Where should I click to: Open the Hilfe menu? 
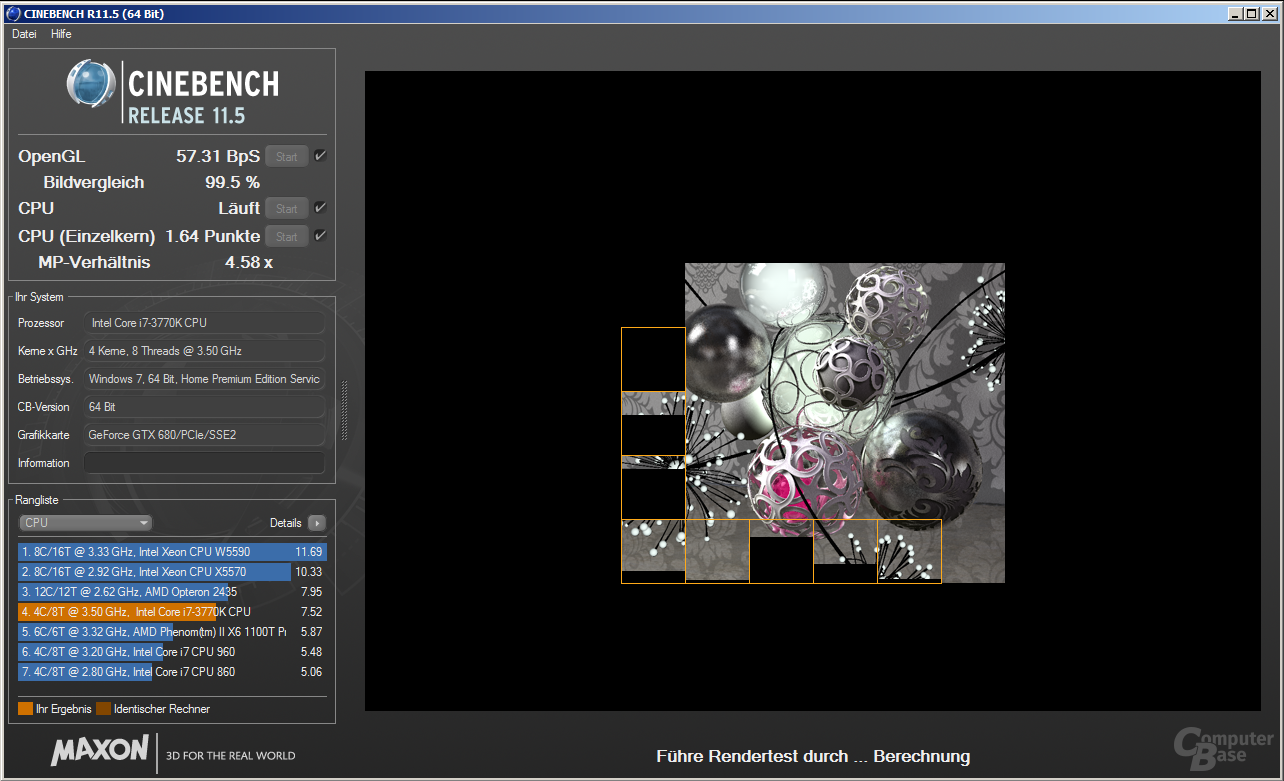(x=61, y=34)
